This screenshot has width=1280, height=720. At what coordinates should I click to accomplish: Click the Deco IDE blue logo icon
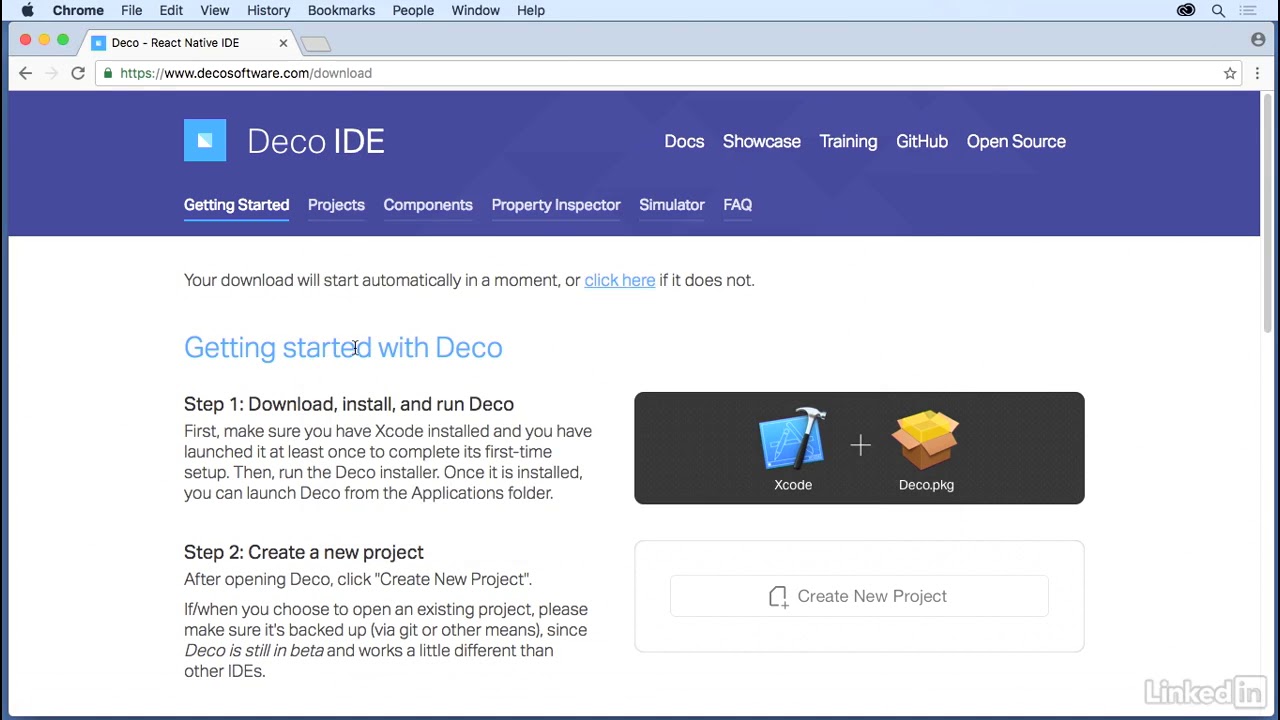point(205,141)
